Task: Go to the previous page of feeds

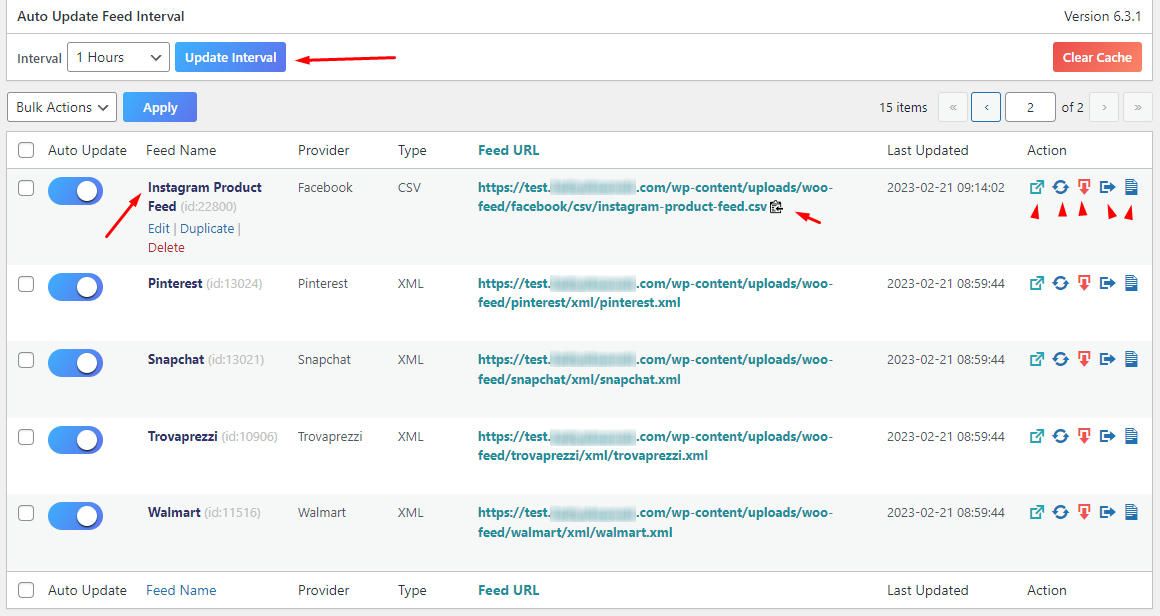Action: tap(986, 107)
